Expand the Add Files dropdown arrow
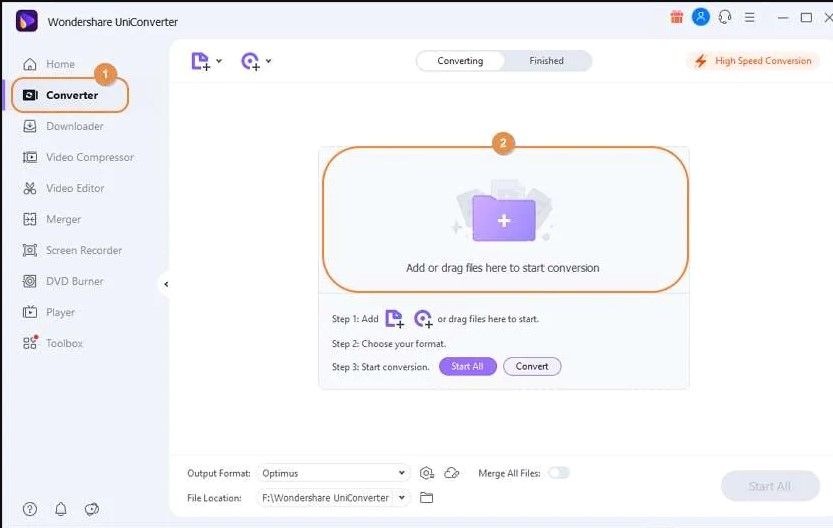 [219, 61]
